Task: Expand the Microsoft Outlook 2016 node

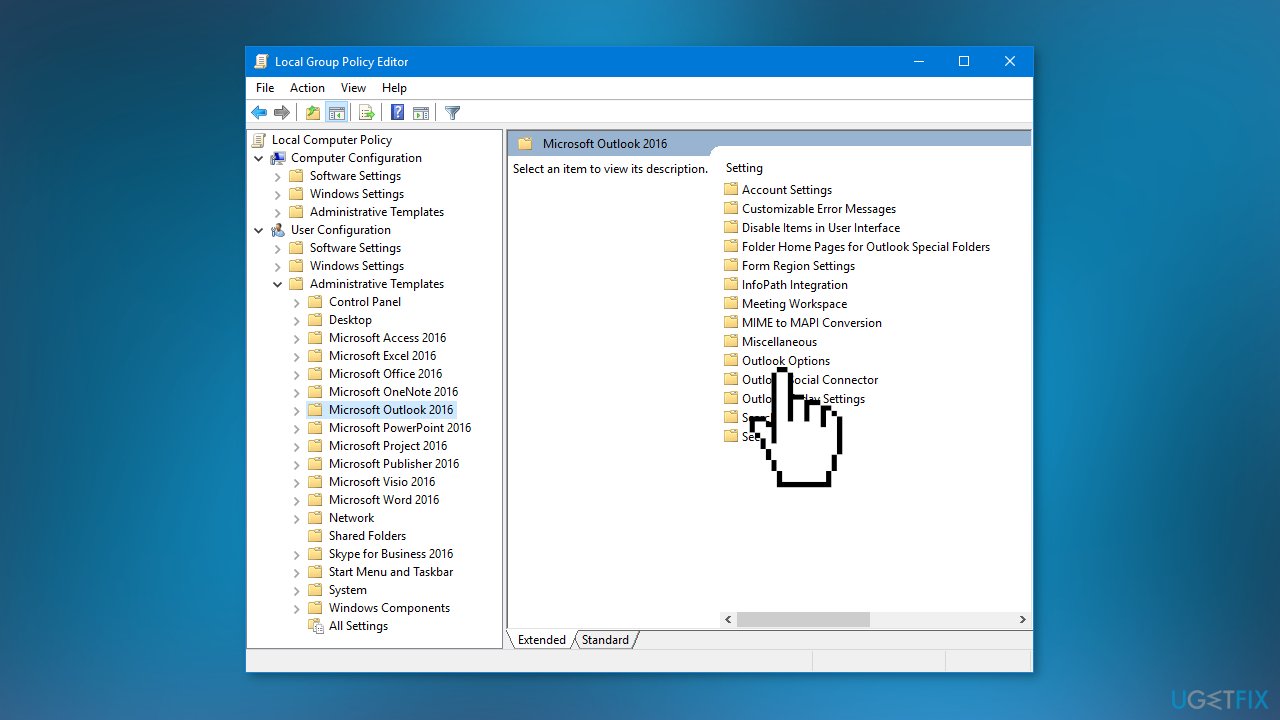Action: click(x=297, y=410)
